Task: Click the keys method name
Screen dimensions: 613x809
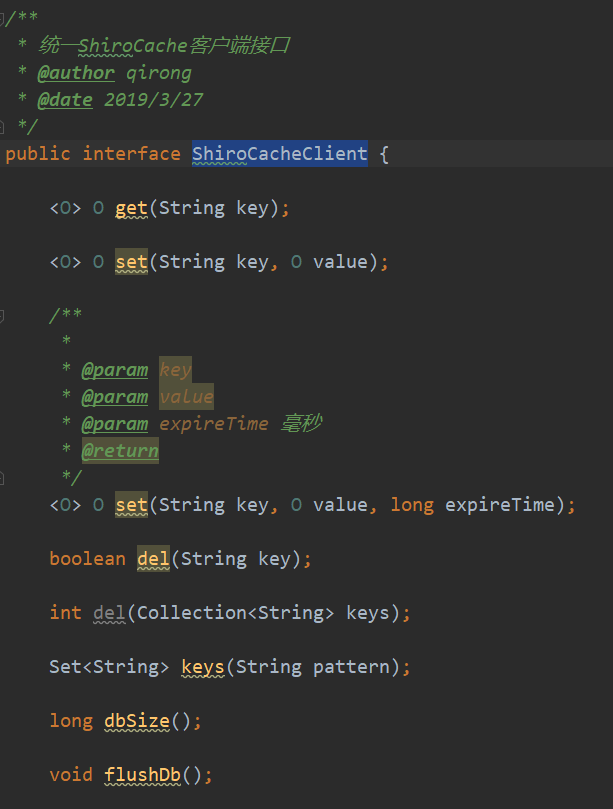Action: [x=203, y=666]
